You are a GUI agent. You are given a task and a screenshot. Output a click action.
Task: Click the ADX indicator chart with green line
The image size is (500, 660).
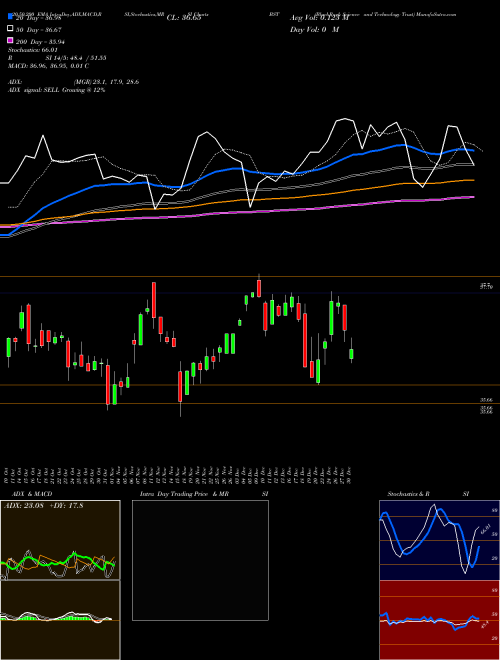(60, 540)
